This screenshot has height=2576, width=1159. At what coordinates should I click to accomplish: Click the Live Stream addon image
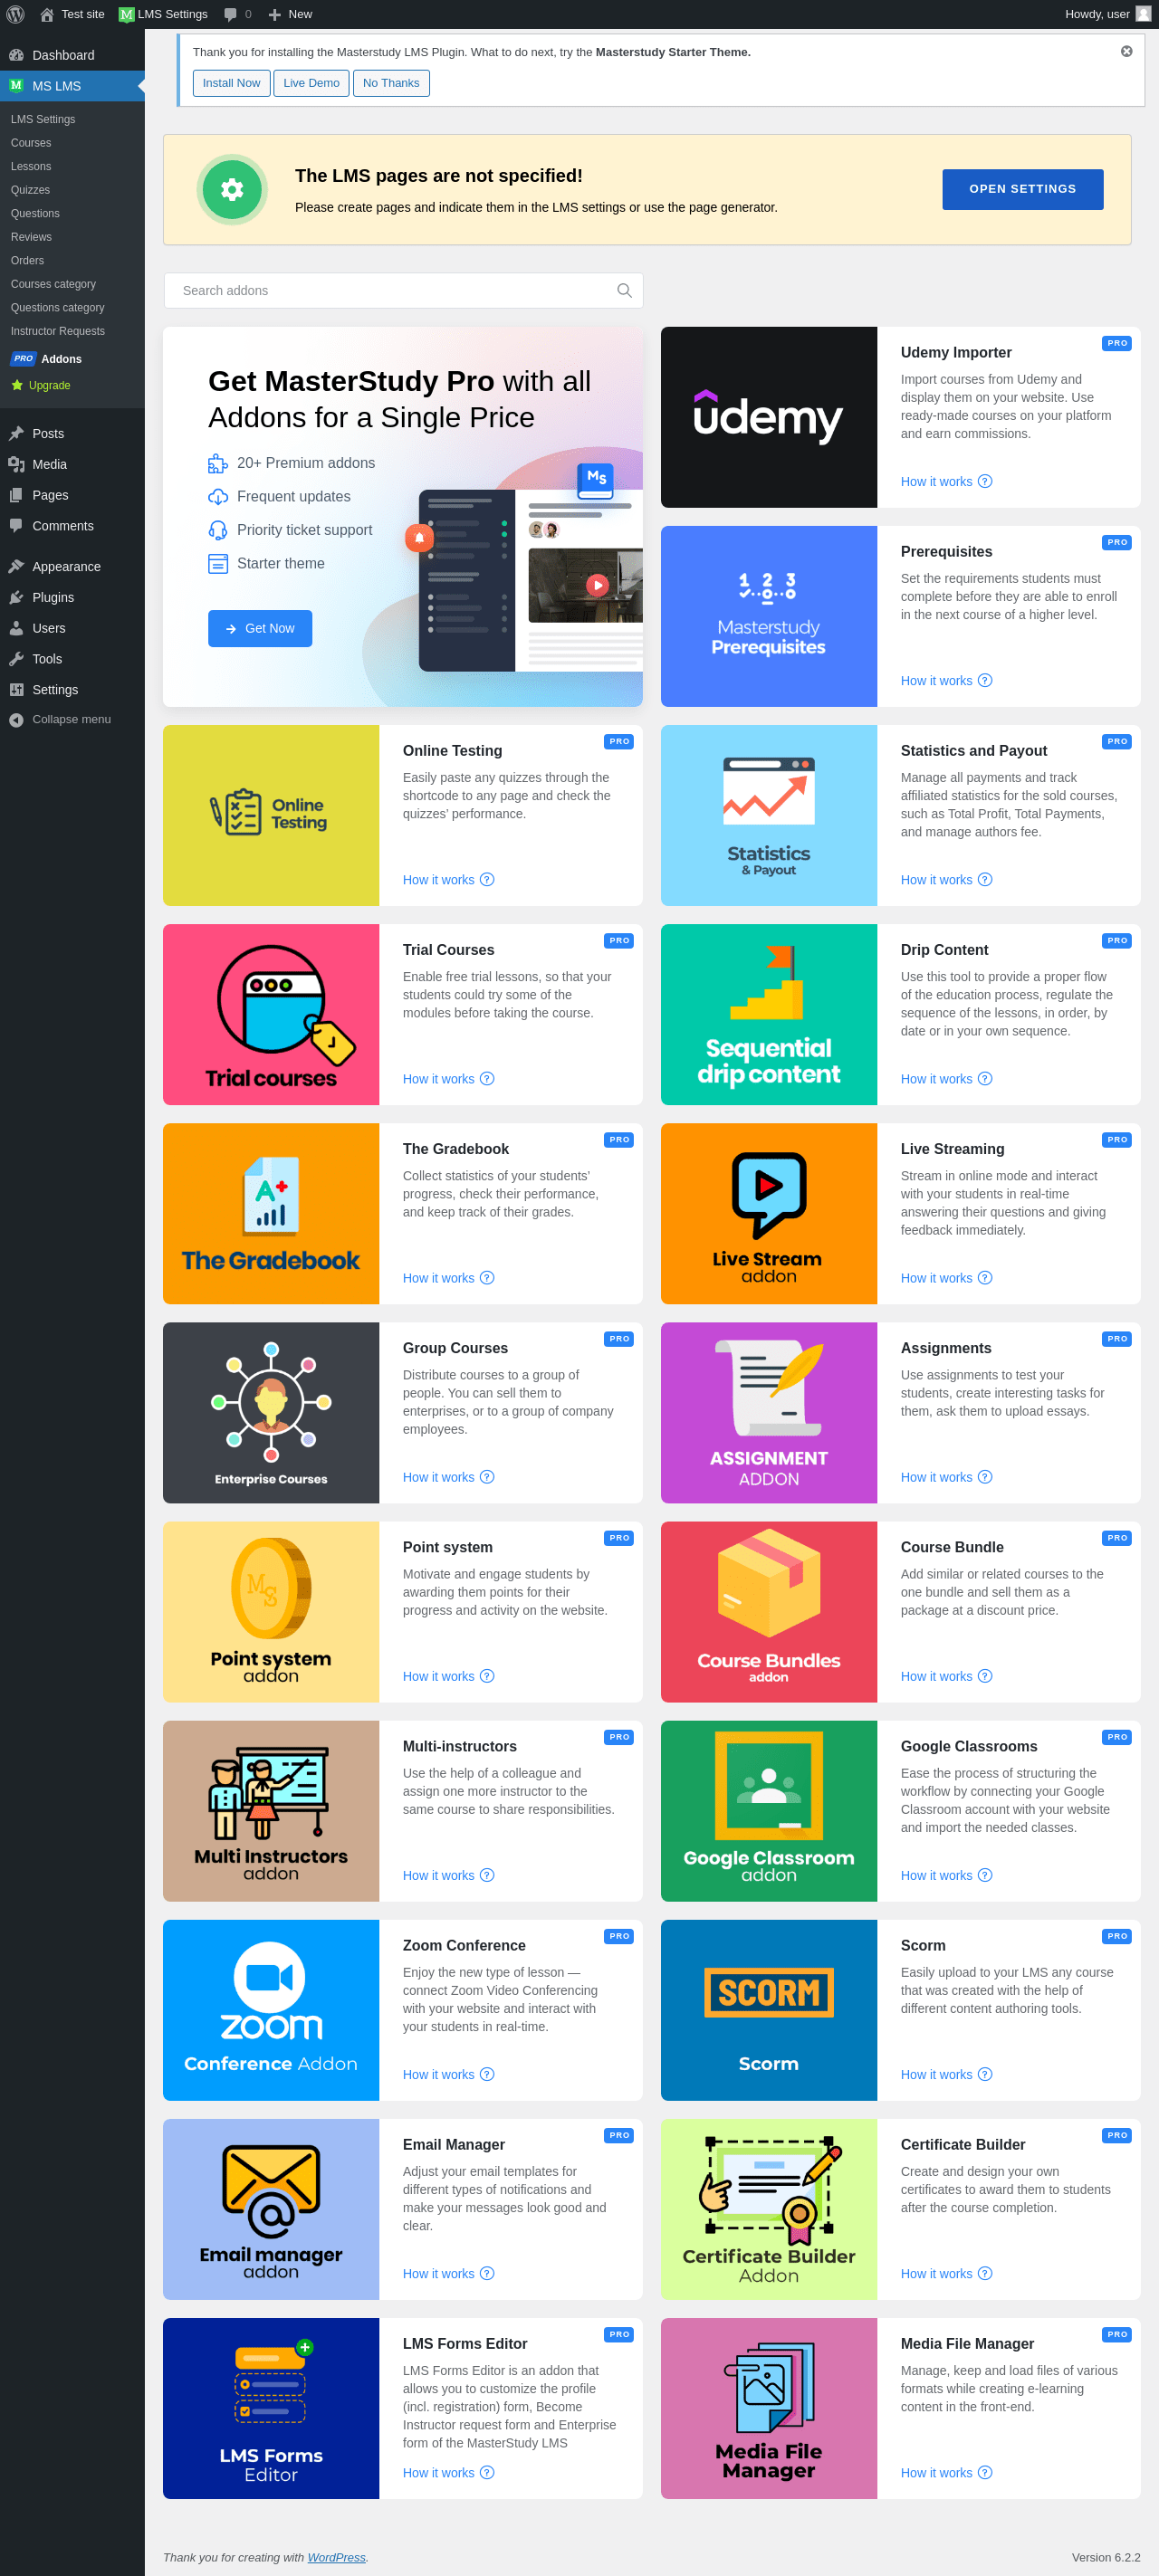pyautogui.click(x=768, y=1213)
